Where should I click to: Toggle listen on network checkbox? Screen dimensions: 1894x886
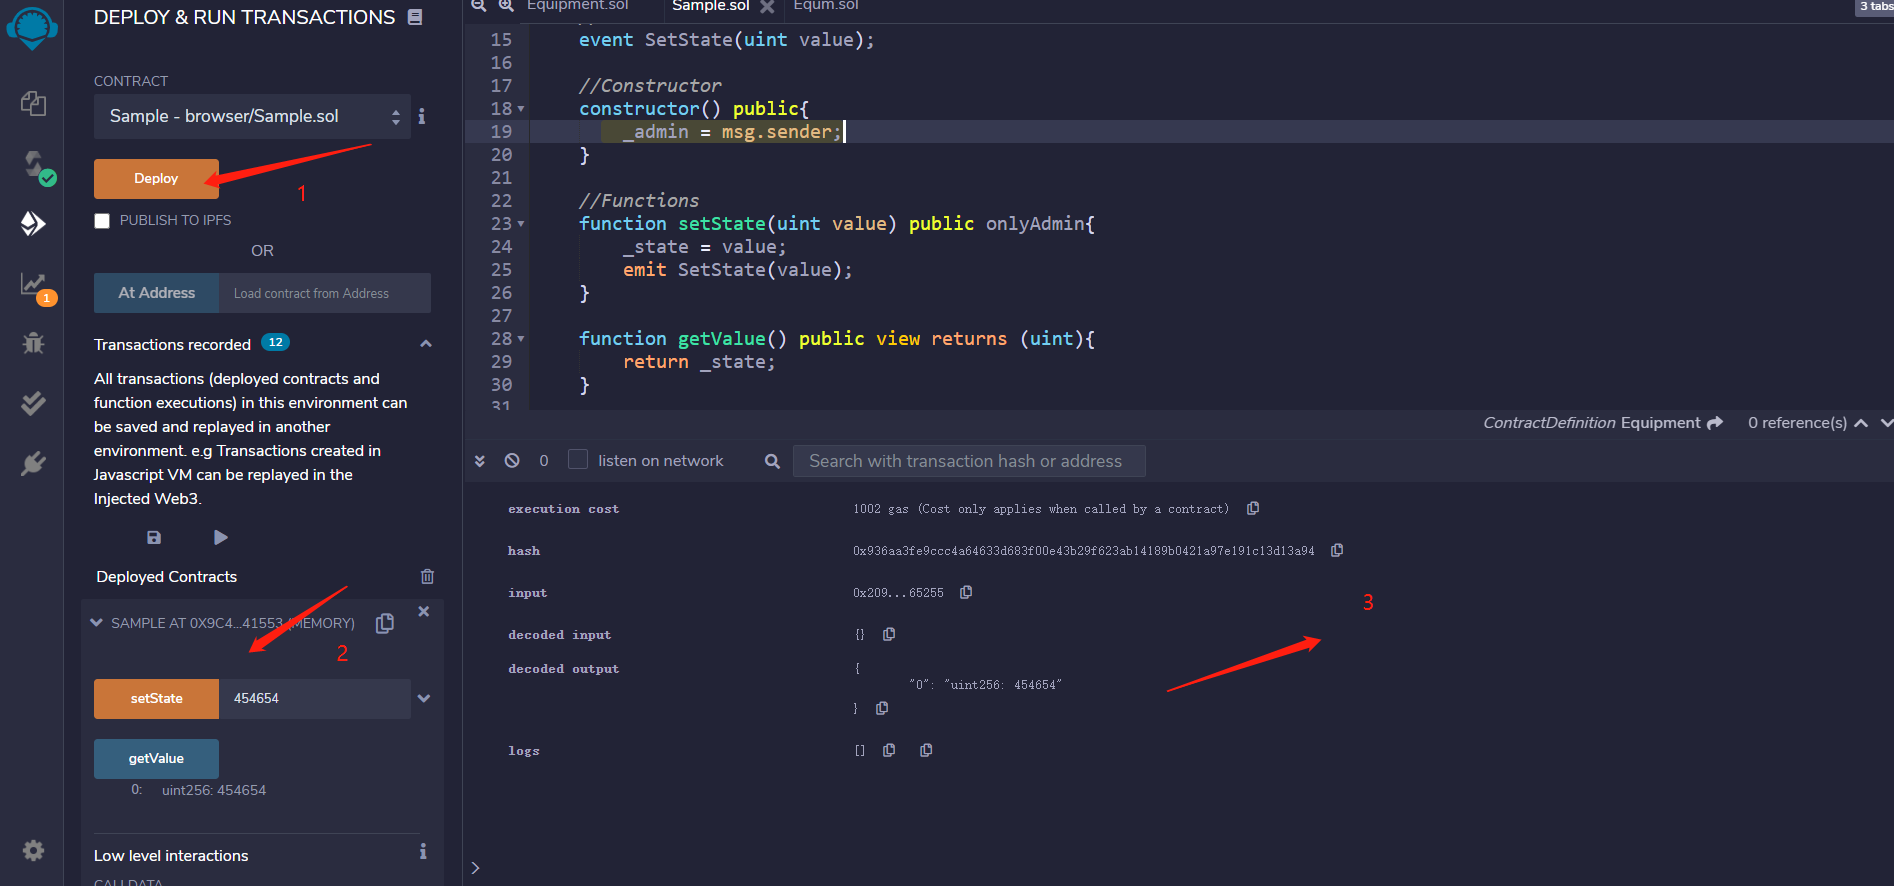click(578, 459)
